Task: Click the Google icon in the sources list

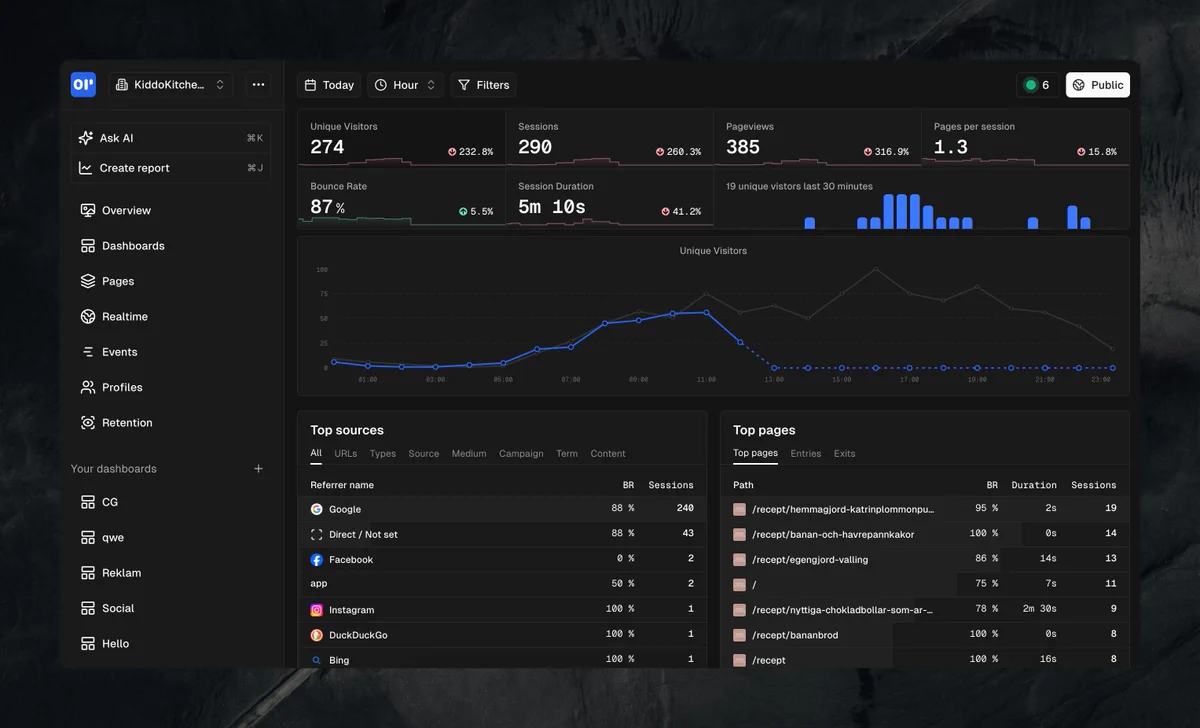Action: pos(317,509)
